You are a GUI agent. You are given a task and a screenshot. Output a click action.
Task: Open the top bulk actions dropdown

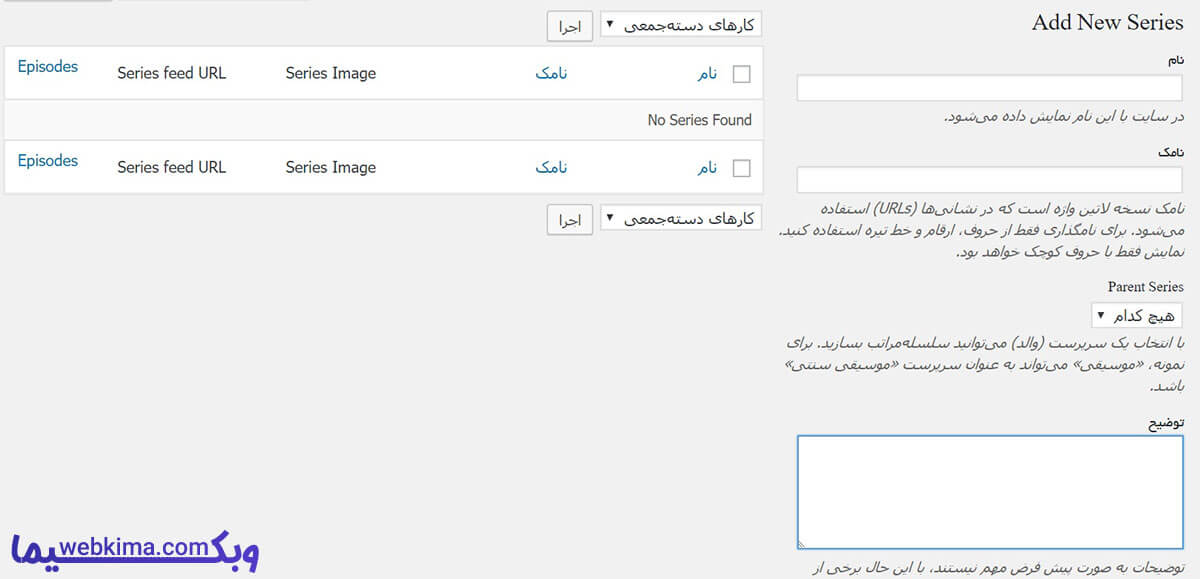[680, 26]
